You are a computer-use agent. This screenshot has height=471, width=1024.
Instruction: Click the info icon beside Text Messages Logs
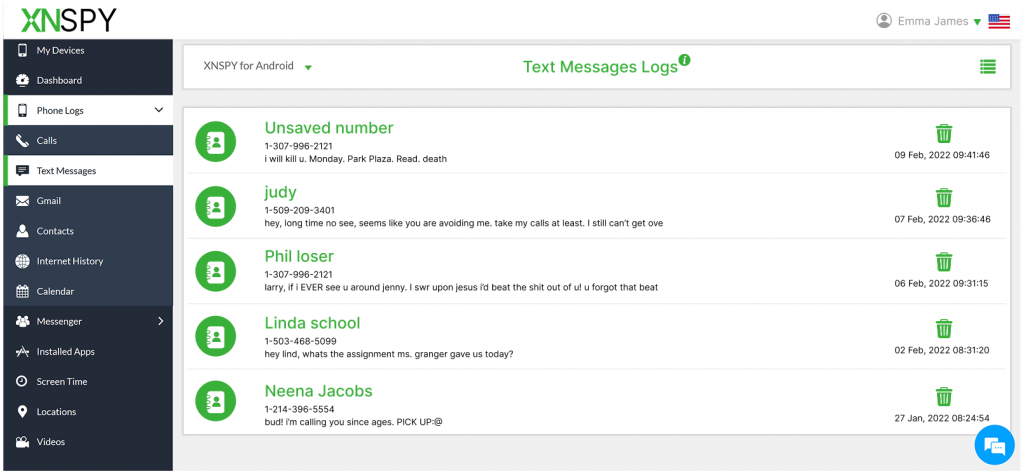click(x=685, y=60)
